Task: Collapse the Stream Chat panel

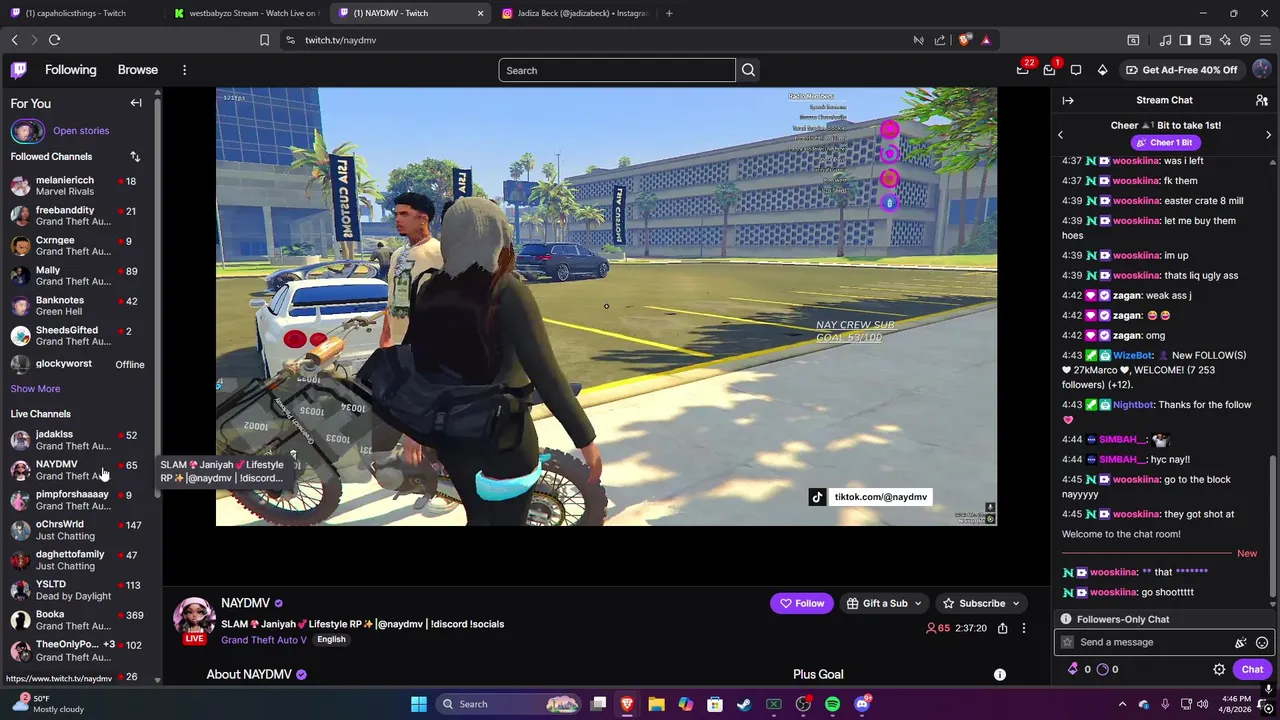Action: pos(1068,100)
